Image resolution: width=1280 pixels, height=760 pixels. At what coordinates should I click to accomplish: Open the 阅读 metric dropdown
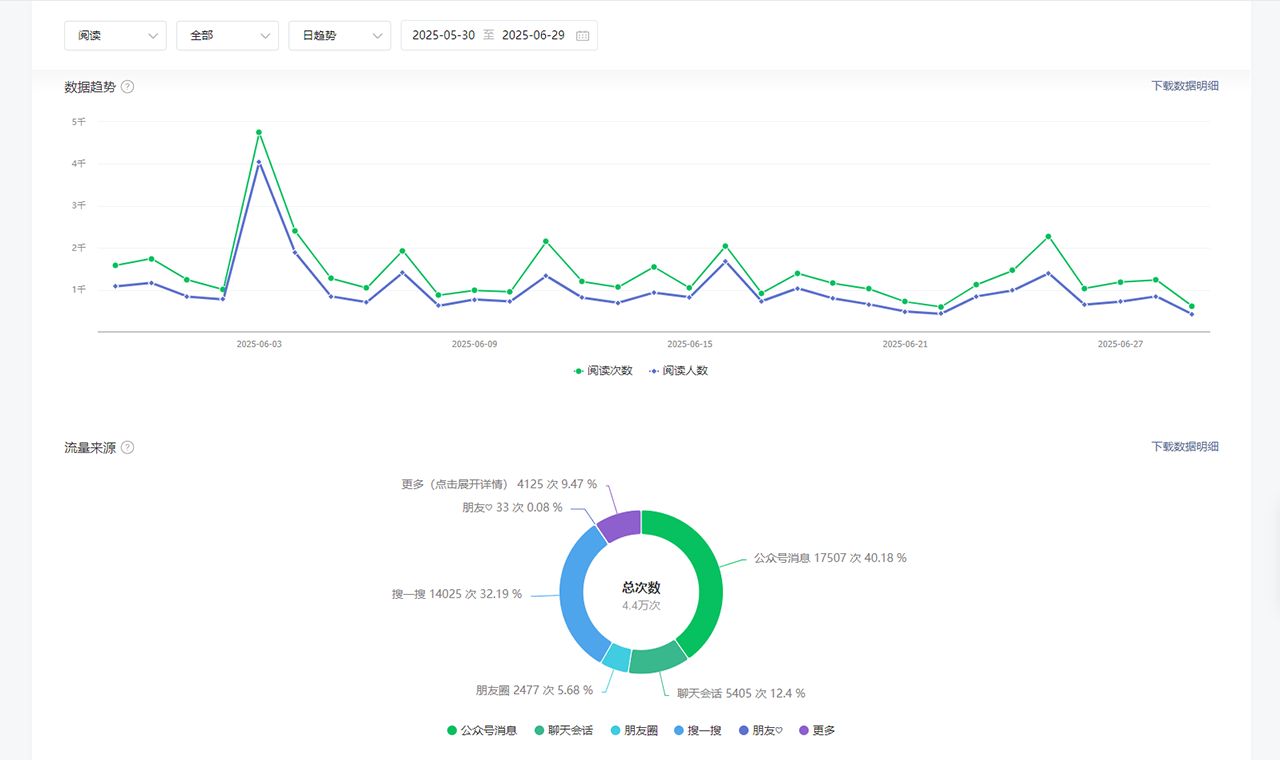click(115, 35)
